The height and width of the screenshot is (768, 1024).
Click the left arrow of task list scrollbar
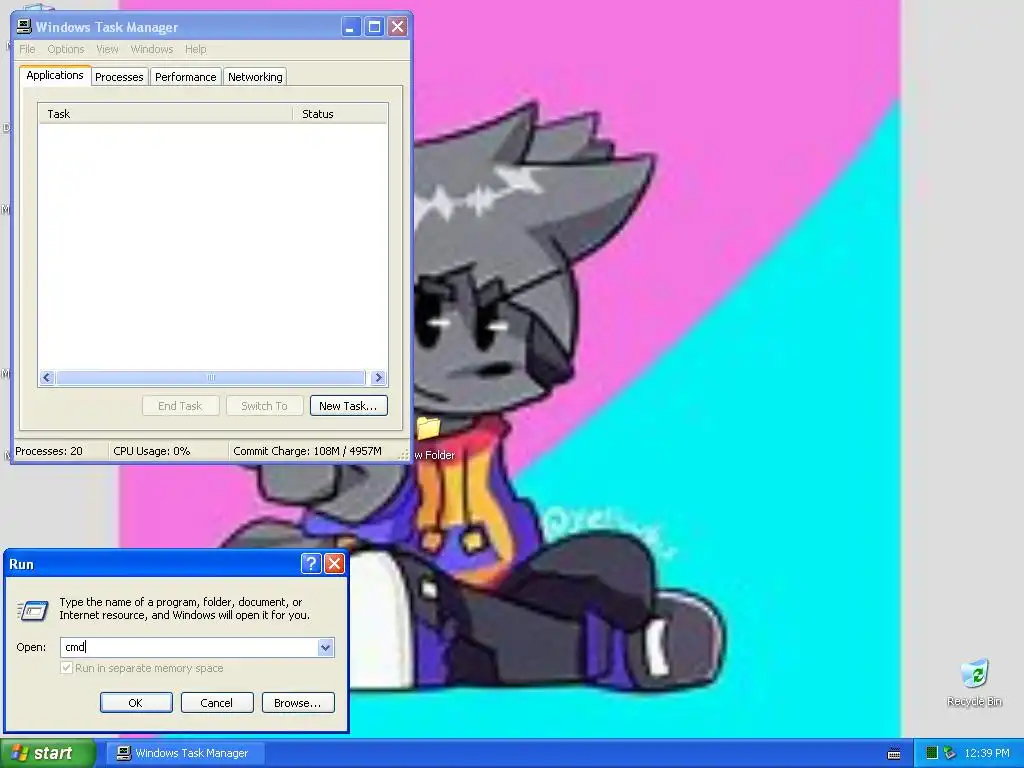pyautogui.click(x=46, y=377)
